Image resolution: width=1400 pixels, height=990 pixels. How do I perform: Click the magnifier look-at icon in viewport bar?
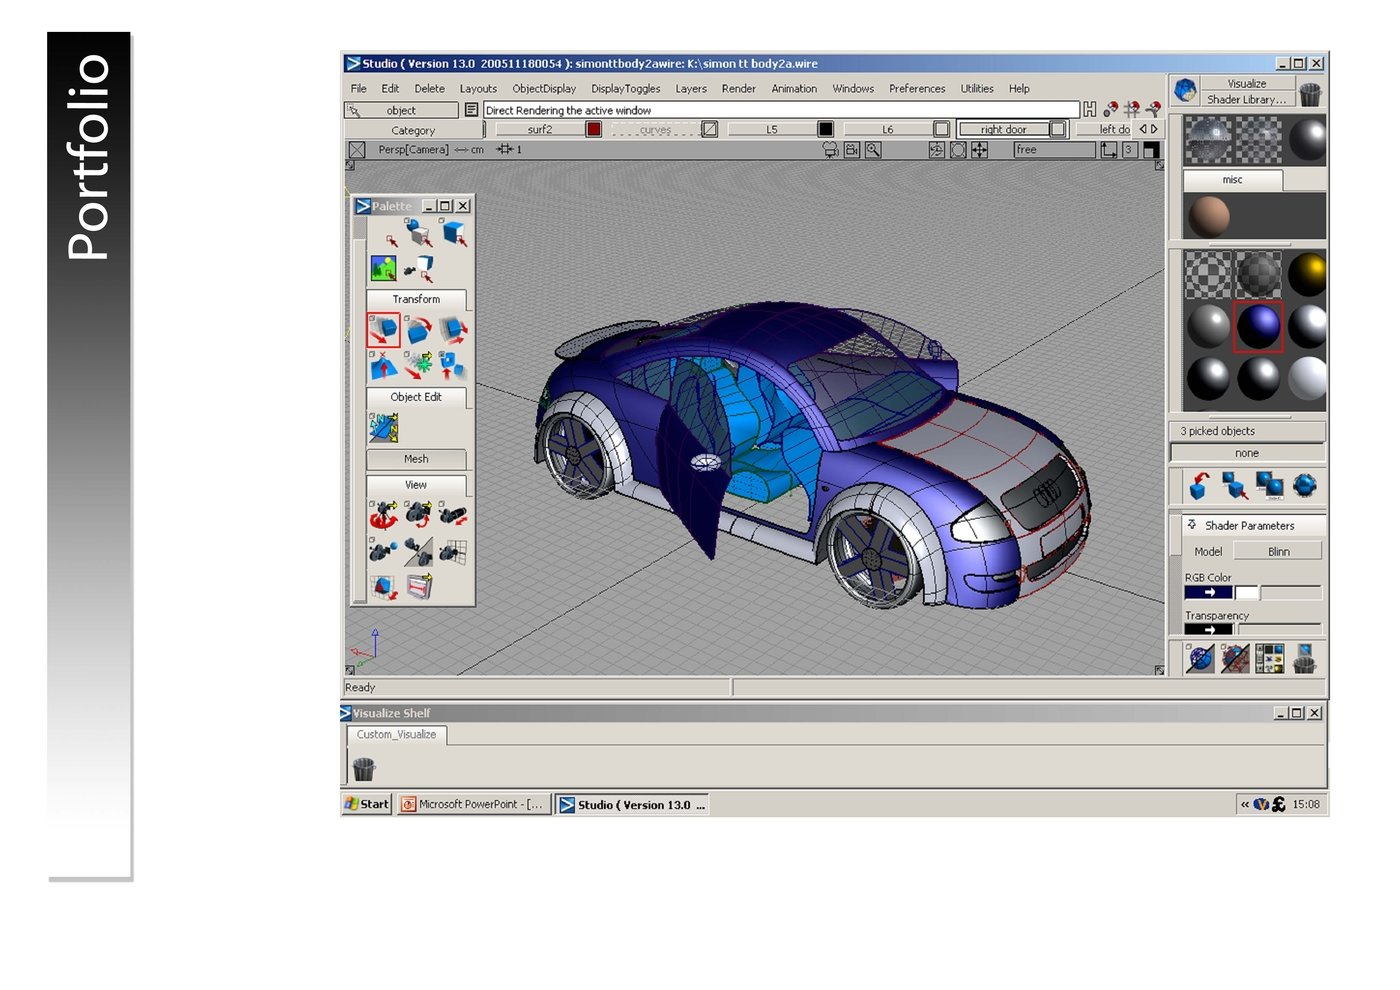873,150
